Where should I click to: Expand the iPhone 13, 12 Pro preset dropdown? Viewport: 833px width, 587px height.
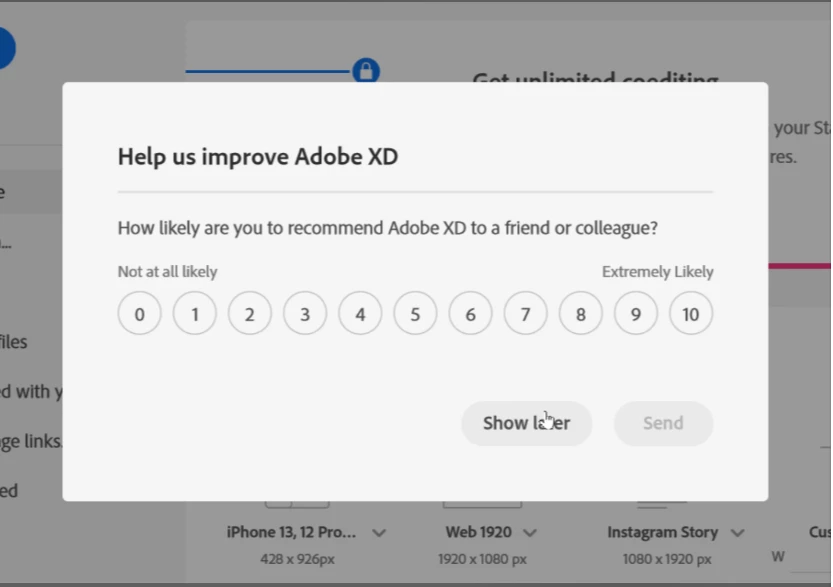pyautogui.click(x=379, y=533)
